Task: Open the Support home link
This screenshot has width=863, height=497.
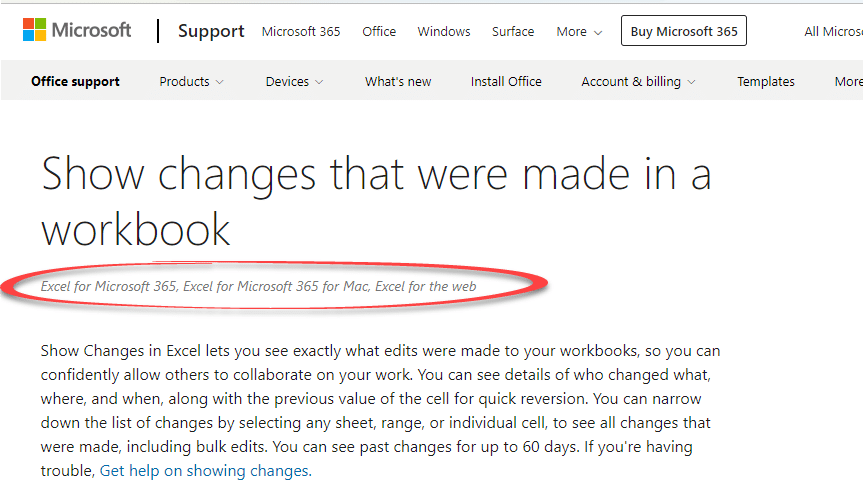Action: click(x=211, y=31)
